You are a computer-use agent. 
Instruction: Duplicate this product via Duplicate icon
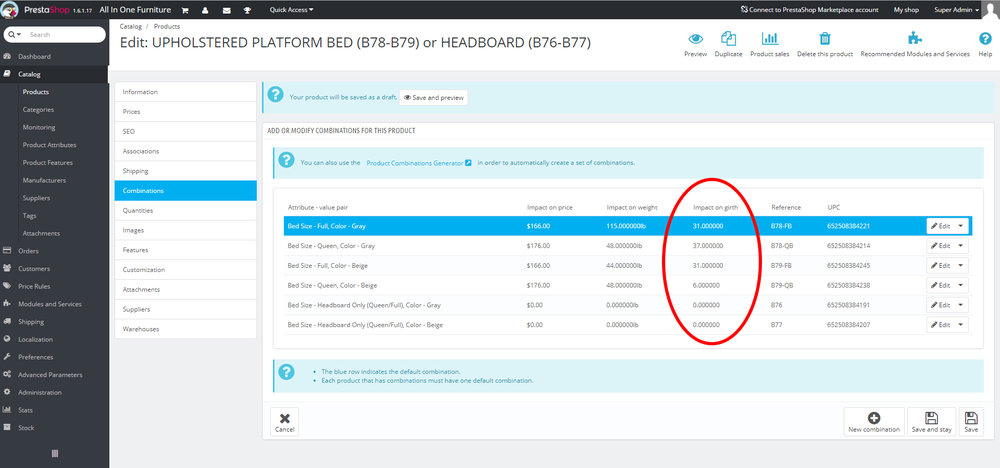click(728, 38)
